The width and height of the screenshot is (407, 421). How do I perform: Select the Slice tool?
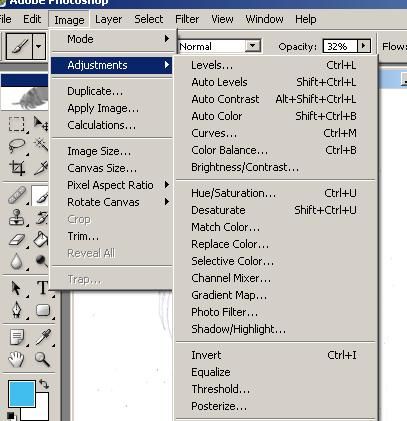tap(41, 168)
